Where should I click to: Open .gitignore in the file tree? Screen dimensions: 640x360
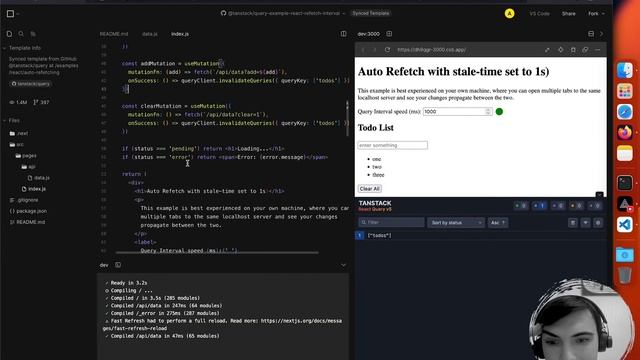point(24,200)
